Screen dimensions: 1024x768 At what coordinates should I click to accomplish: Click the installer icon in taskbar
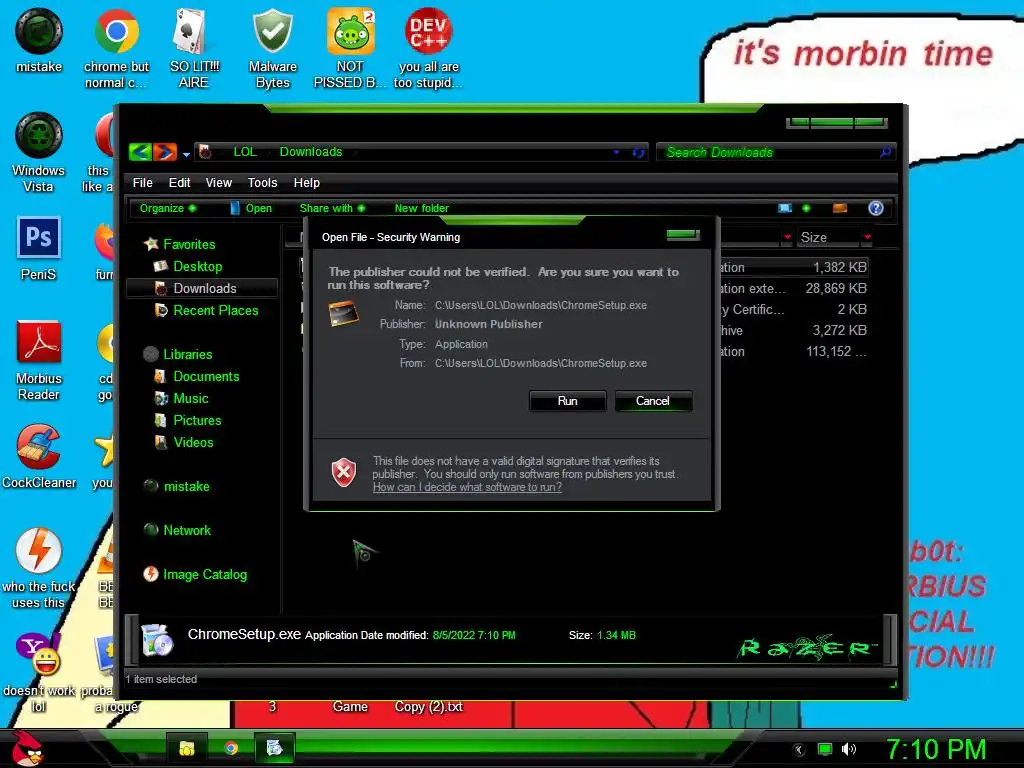[x=274, y=748]
